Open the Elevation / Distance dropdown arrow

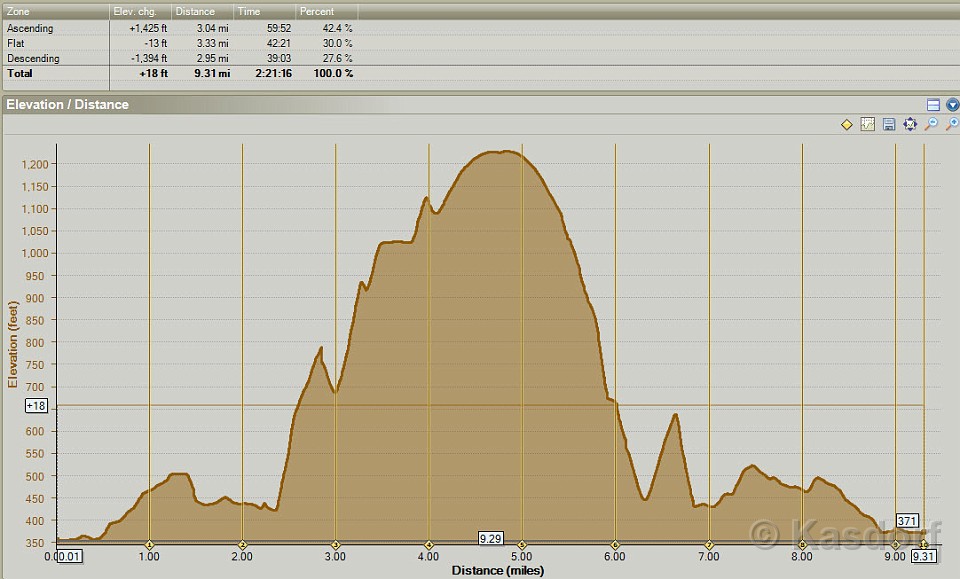[x=952, y=105]
